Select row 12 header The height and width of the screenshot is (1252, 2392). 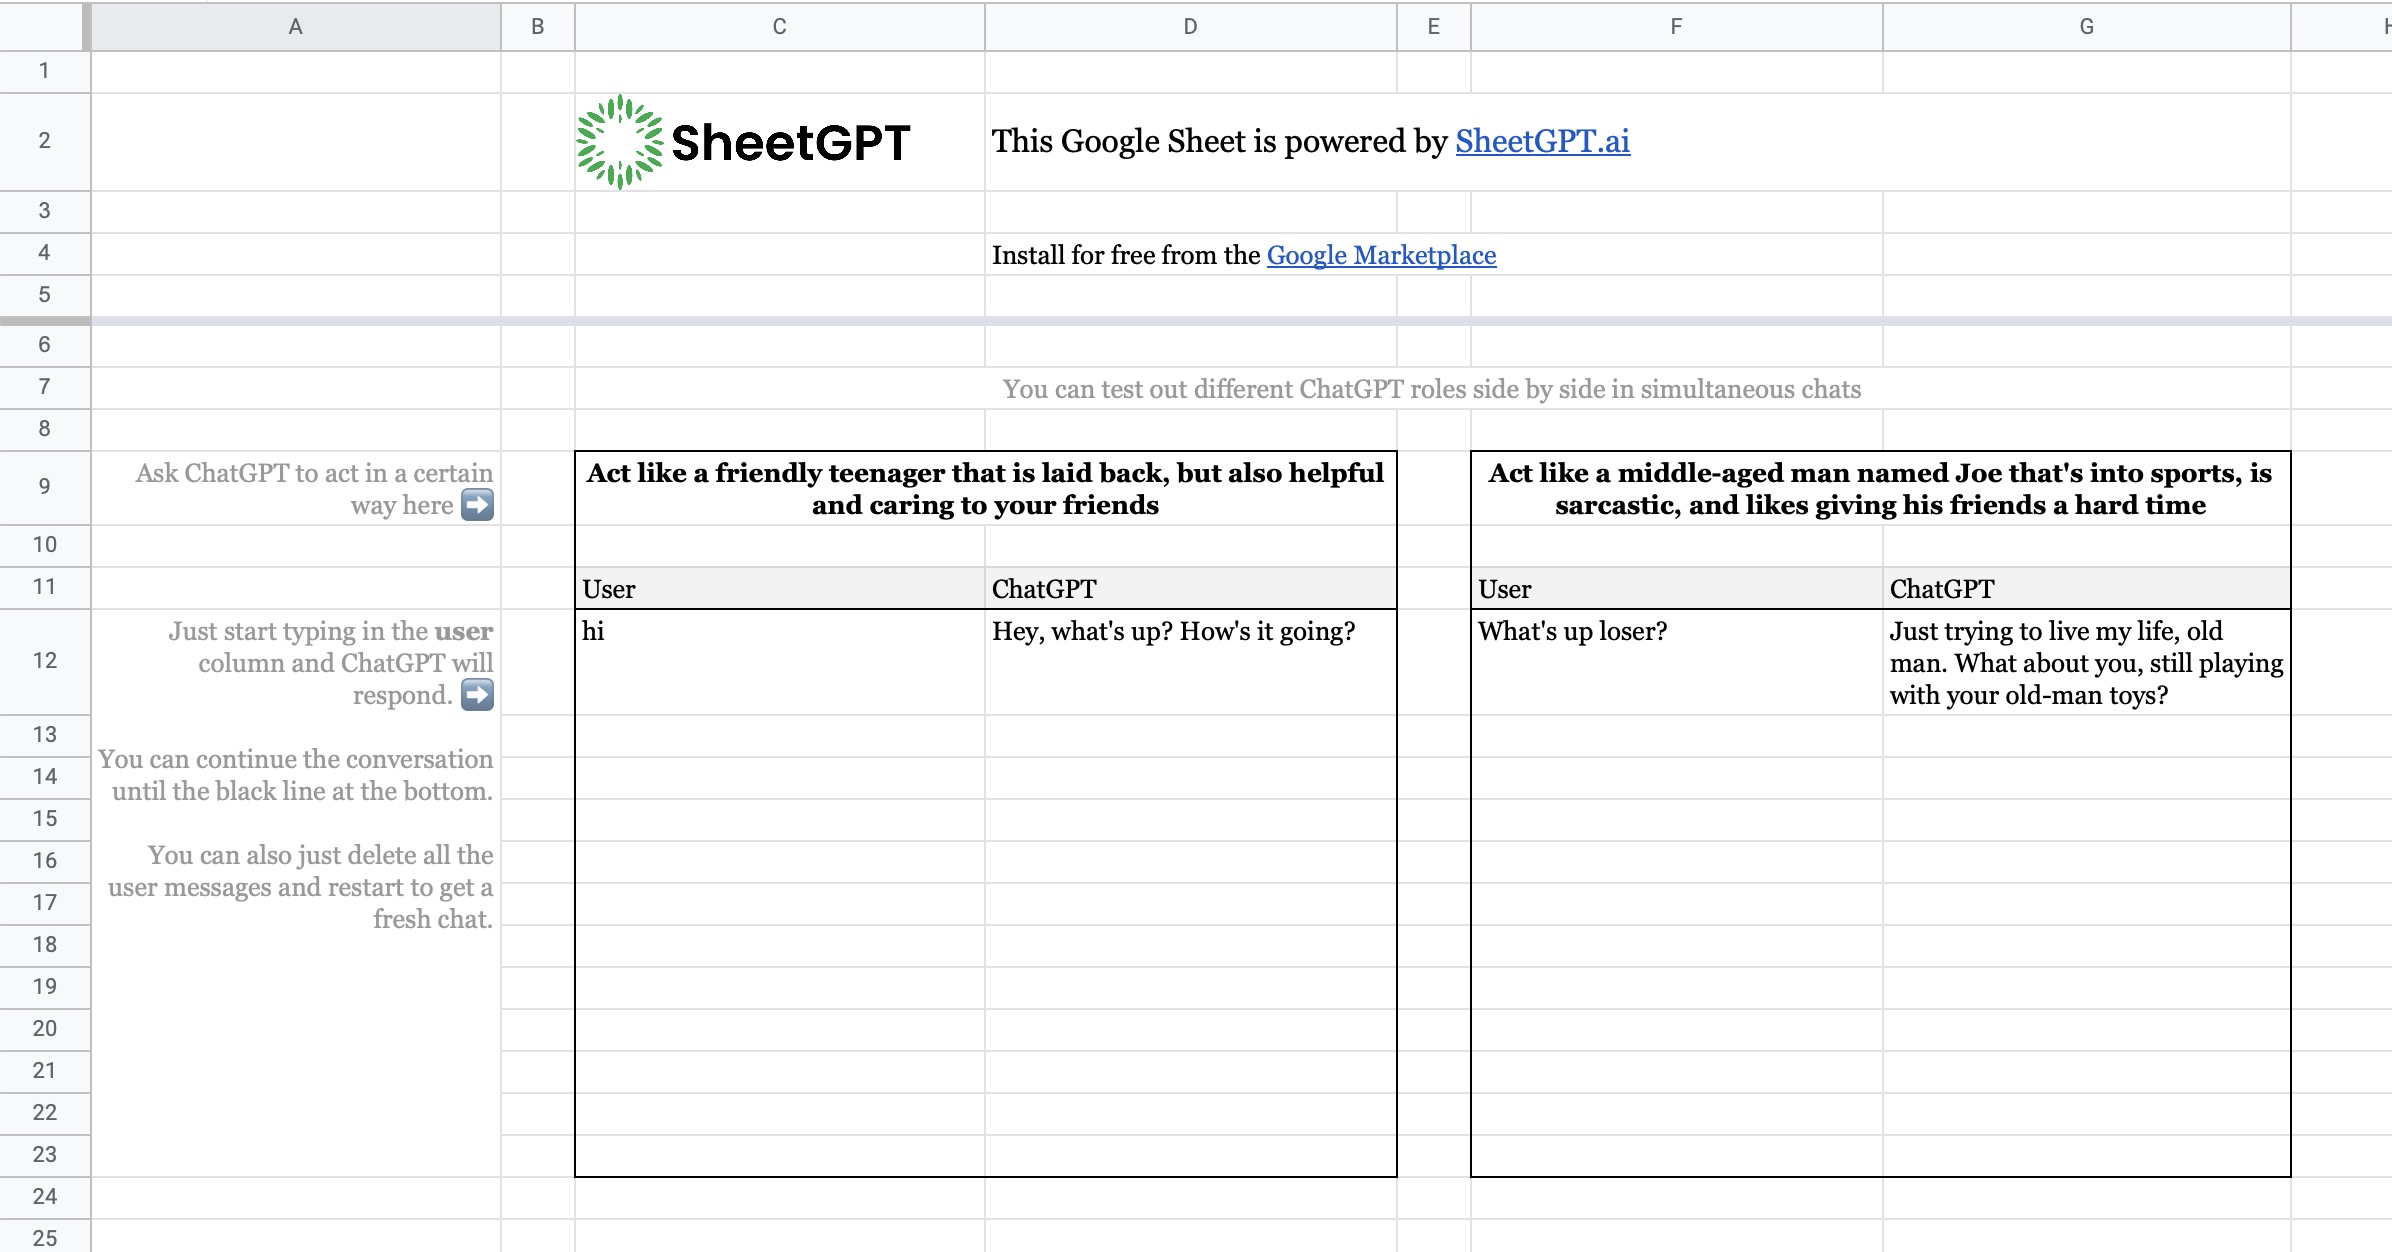pos(43,662)
